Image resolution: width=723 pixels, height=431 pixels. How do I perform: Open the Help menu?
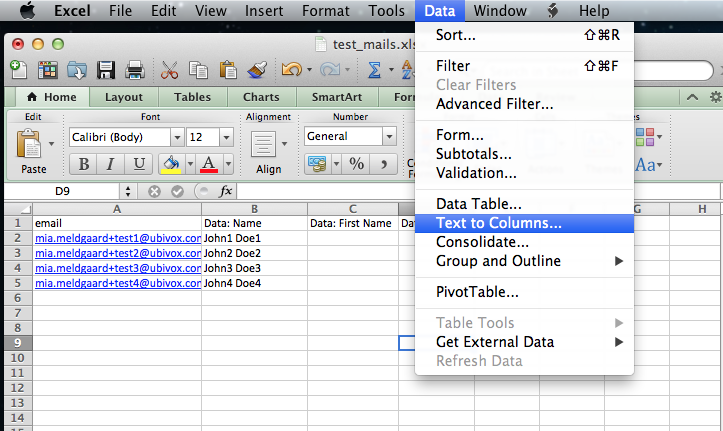[594, 11]
